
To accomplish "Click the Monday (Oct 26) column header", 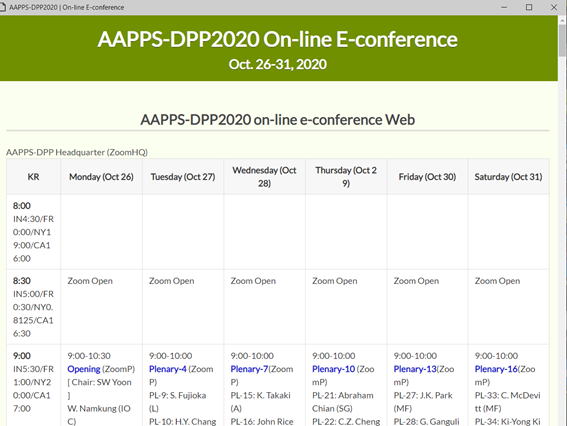I will click(x=101, y=177).
